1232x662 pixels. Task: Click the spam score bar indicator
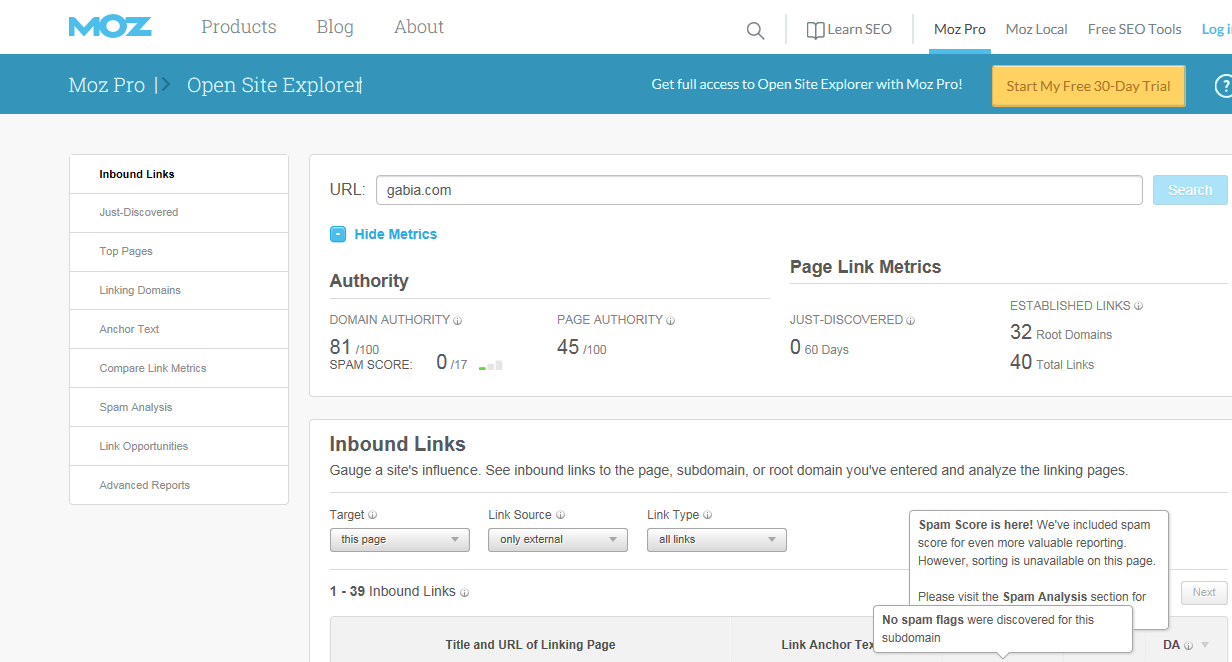[x=490, y=365]
